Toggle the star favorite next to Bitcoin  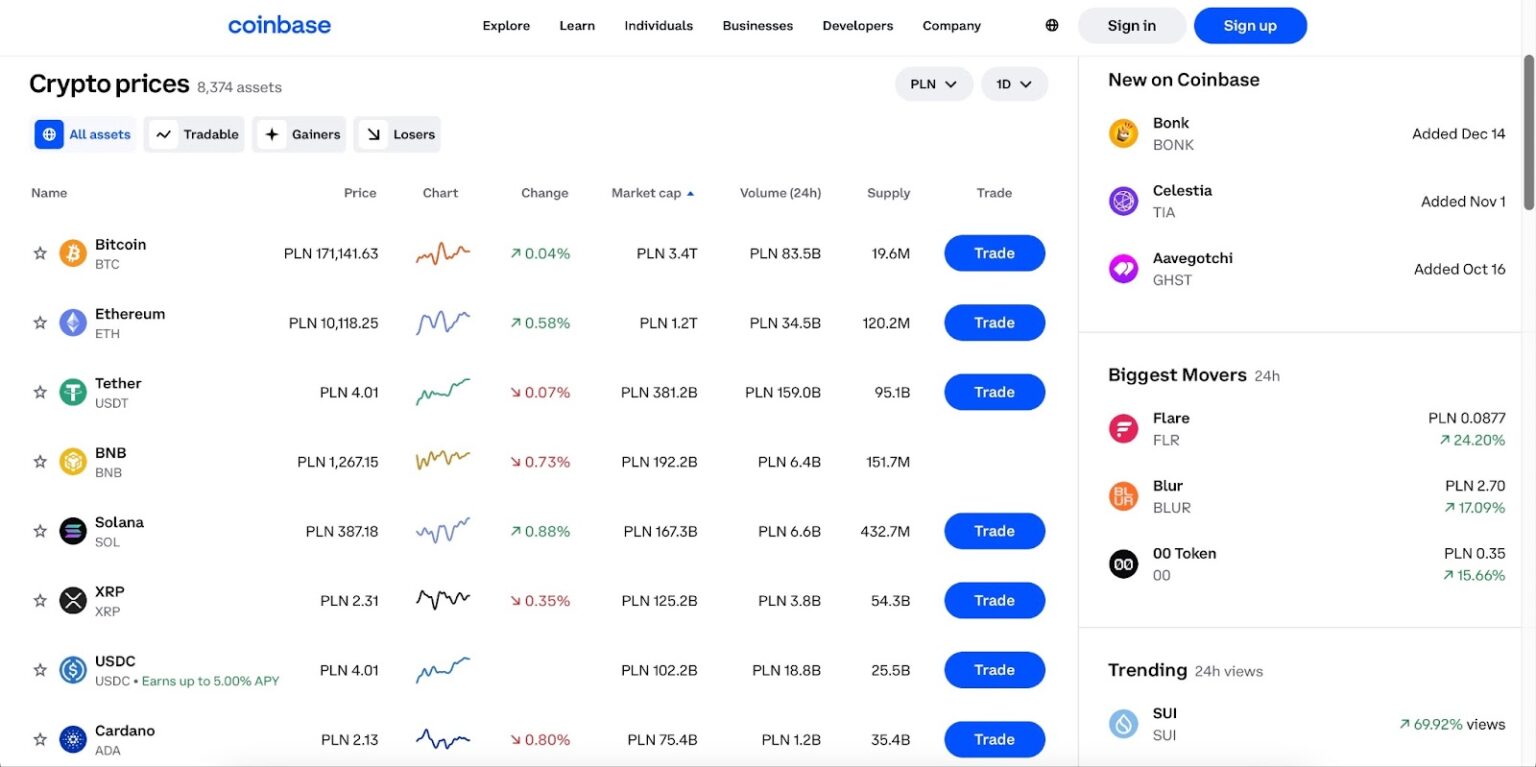(x=40, y=253)
